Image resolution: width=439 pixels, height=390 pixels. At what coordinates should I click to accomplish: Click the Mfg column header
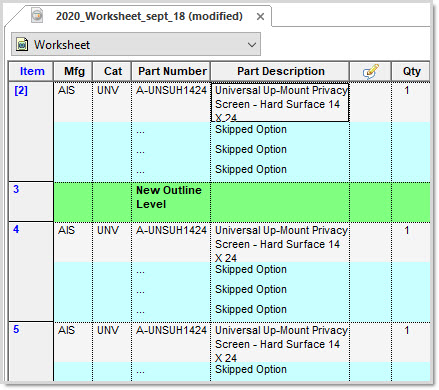[73, 71]
